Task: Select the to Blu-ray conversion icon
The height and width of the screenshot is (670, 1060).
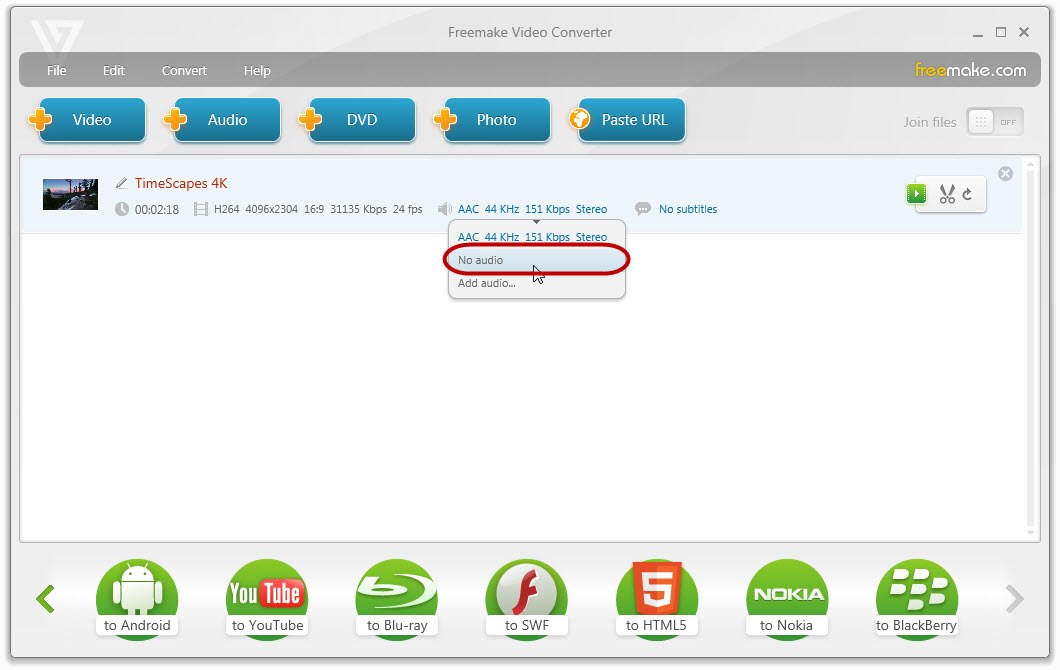Action: pyautogui.click(x=397, y=599)
